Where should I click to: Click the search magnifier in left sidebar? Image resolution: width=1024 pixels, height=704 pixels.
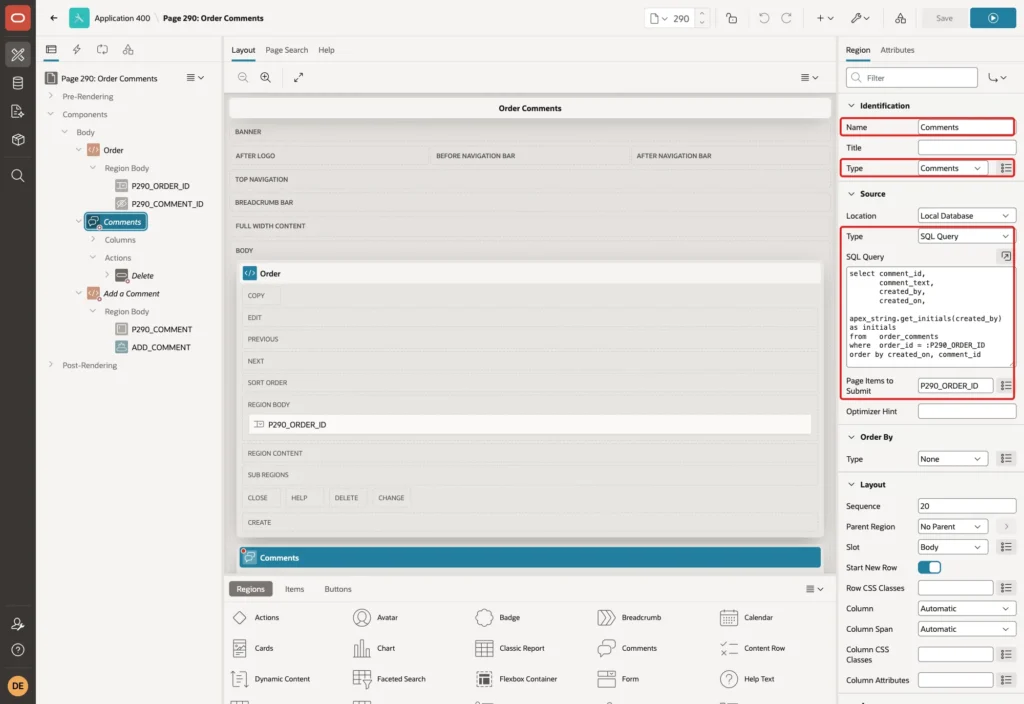(x=18, y=175)
